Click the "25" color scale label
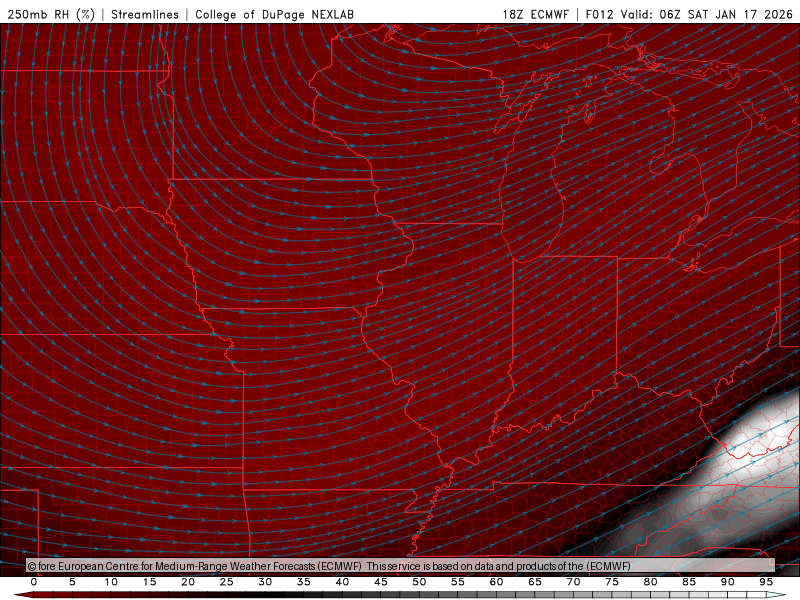This screenshot has width=800, height=600. pyautogui.click(x=227, y=582)
